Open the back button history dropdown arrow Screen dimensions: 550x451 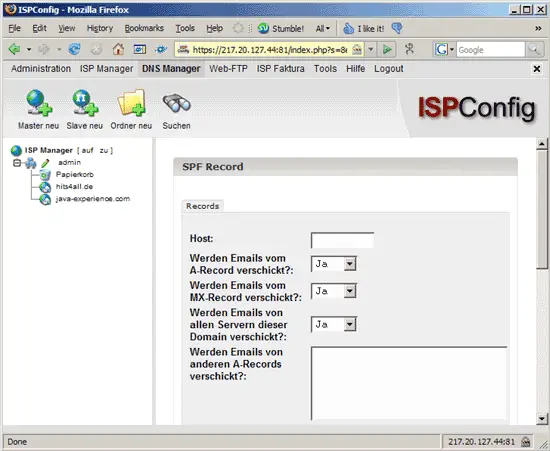pyautogui.click(x=29, y=49)
